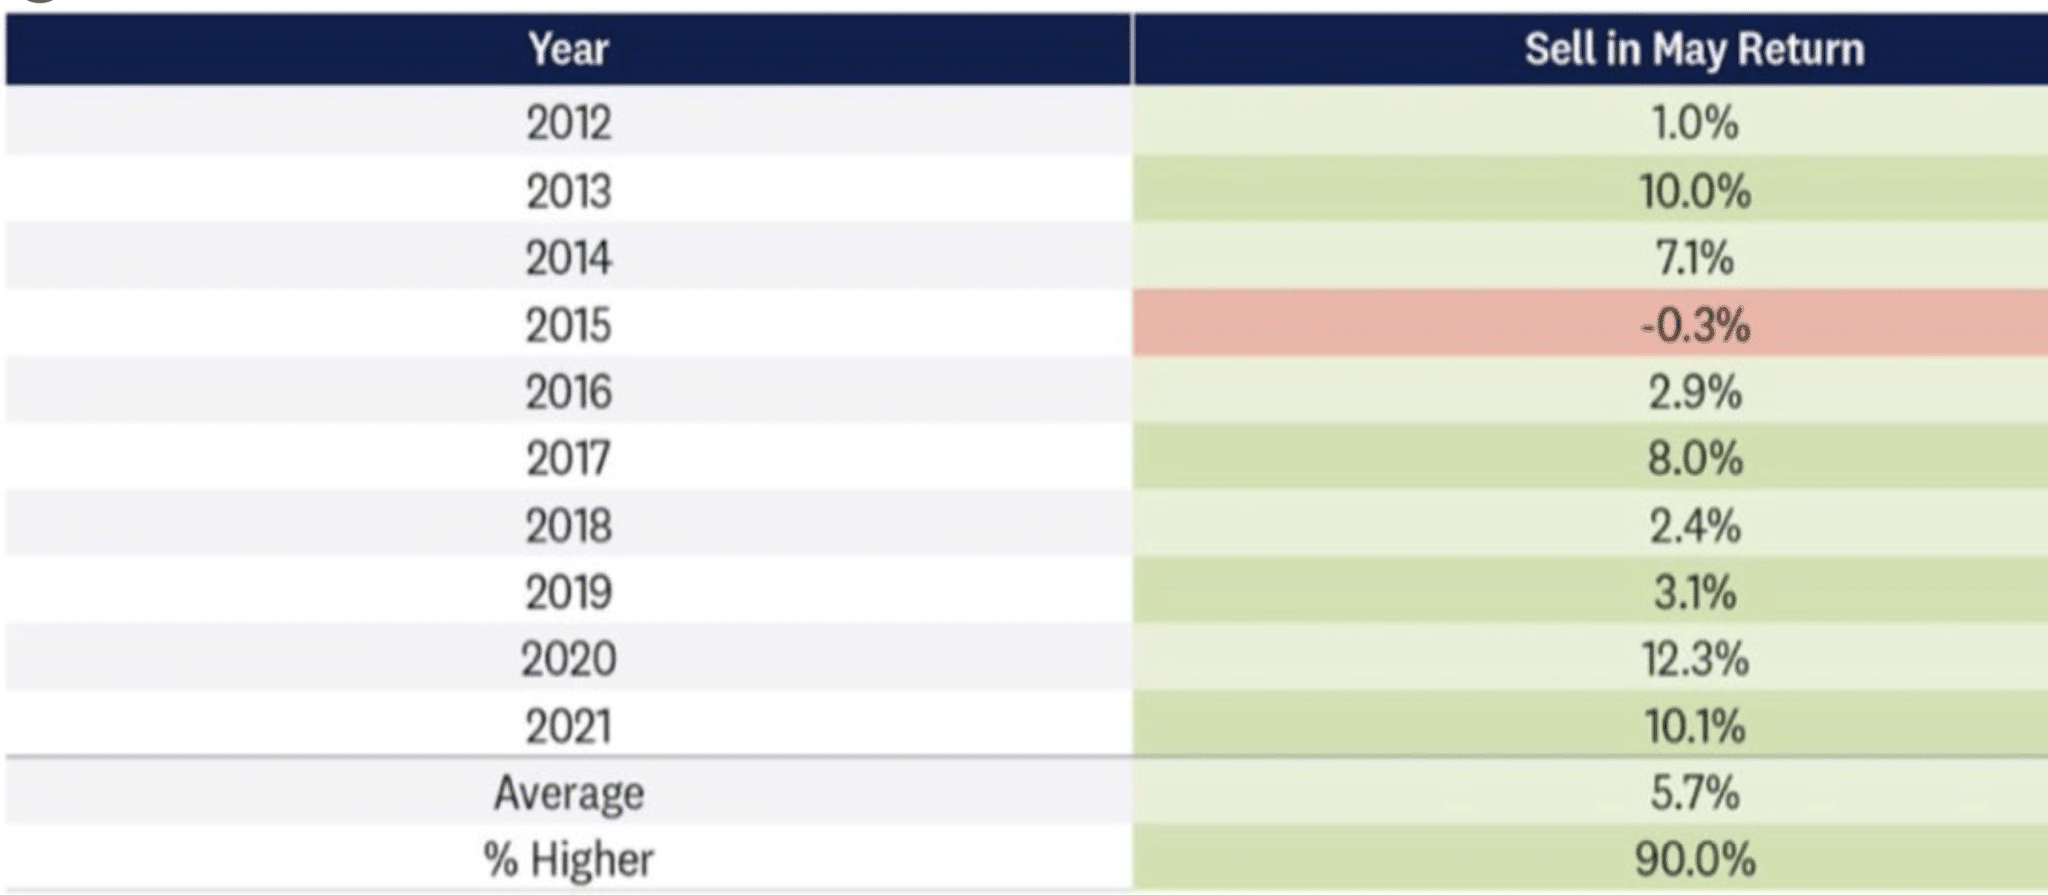Screen dimensions: 2048x895
Task: Click the 7.1% return value
Action: coord(1694,258)
